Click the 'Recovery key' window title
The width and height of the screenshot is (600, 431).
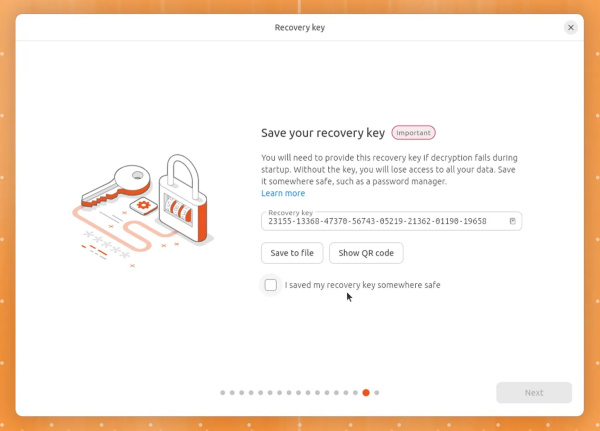click(x=300, y=27)
